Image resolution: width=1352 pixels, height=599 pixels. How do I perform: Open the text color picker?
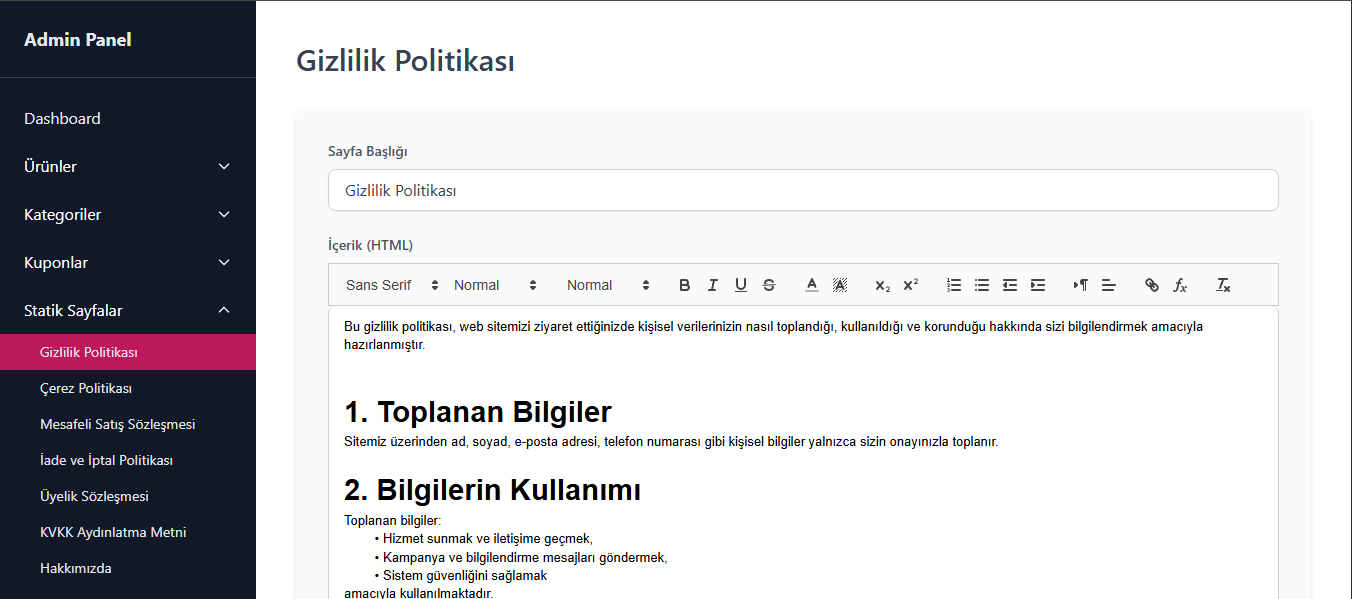click(x=811, y=285)
